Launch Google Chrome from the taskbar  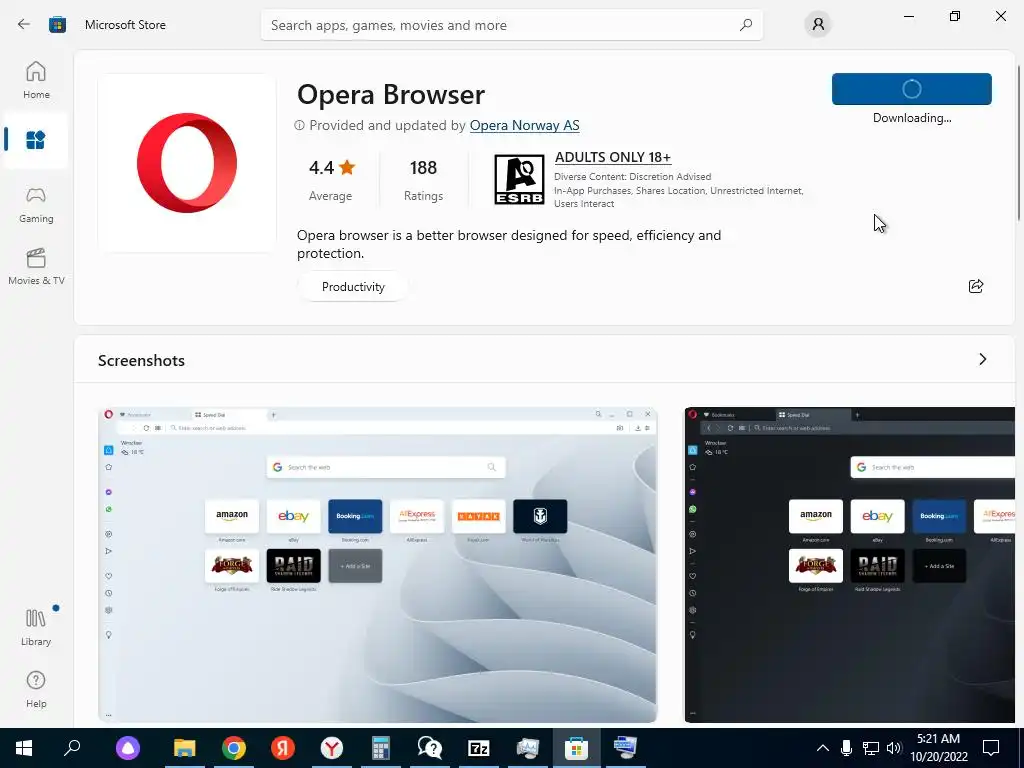[x=233, y=748]
